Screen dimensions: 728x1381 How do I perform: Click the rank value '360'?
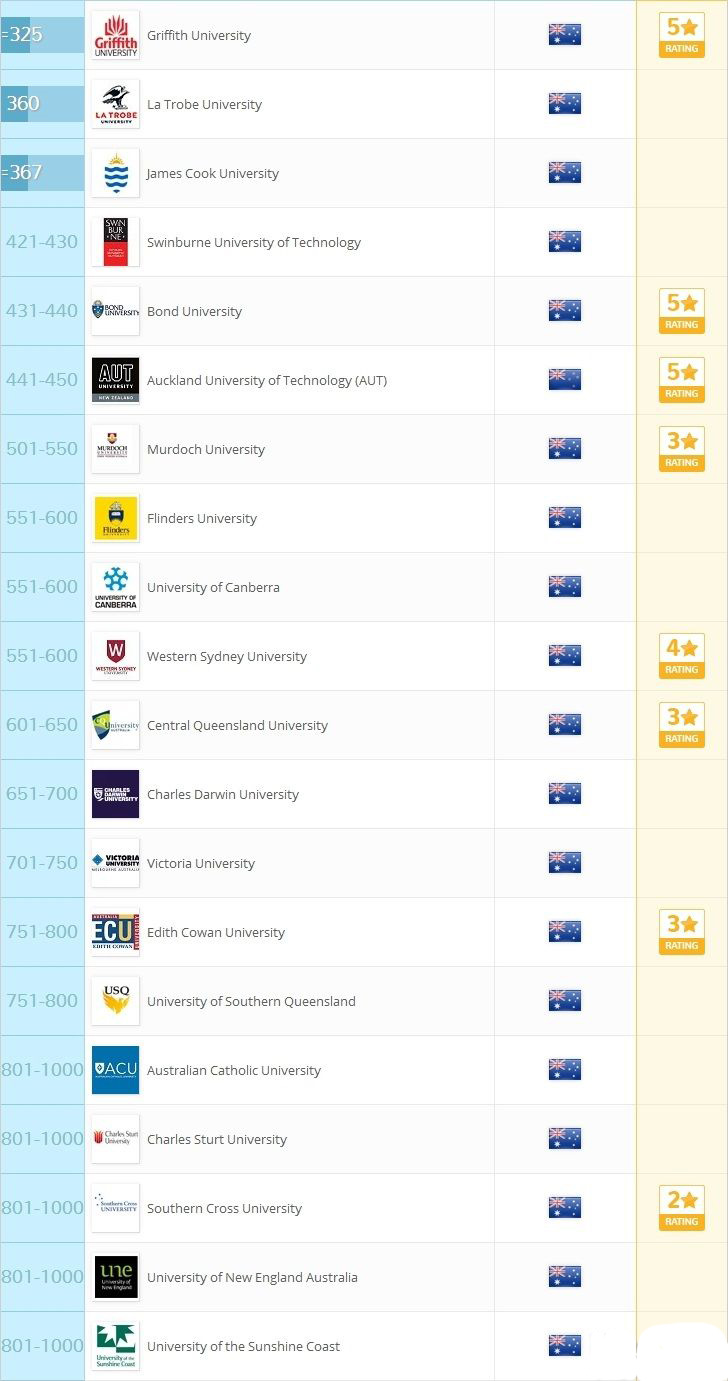tap(23, 104)
